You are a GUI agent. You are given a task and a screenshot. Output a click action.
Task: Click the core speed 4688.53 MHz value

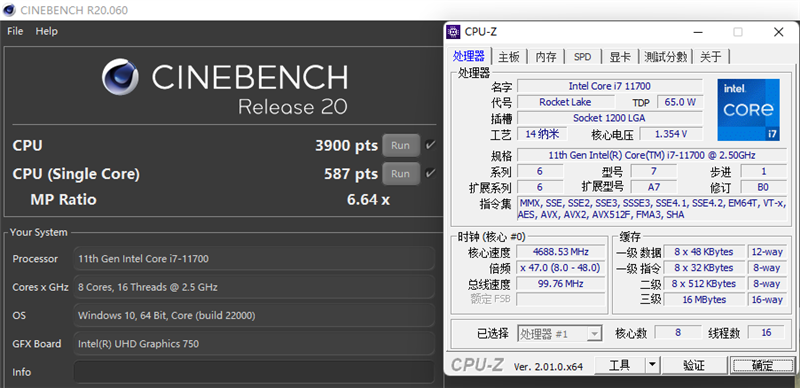[x=561, y=252]
